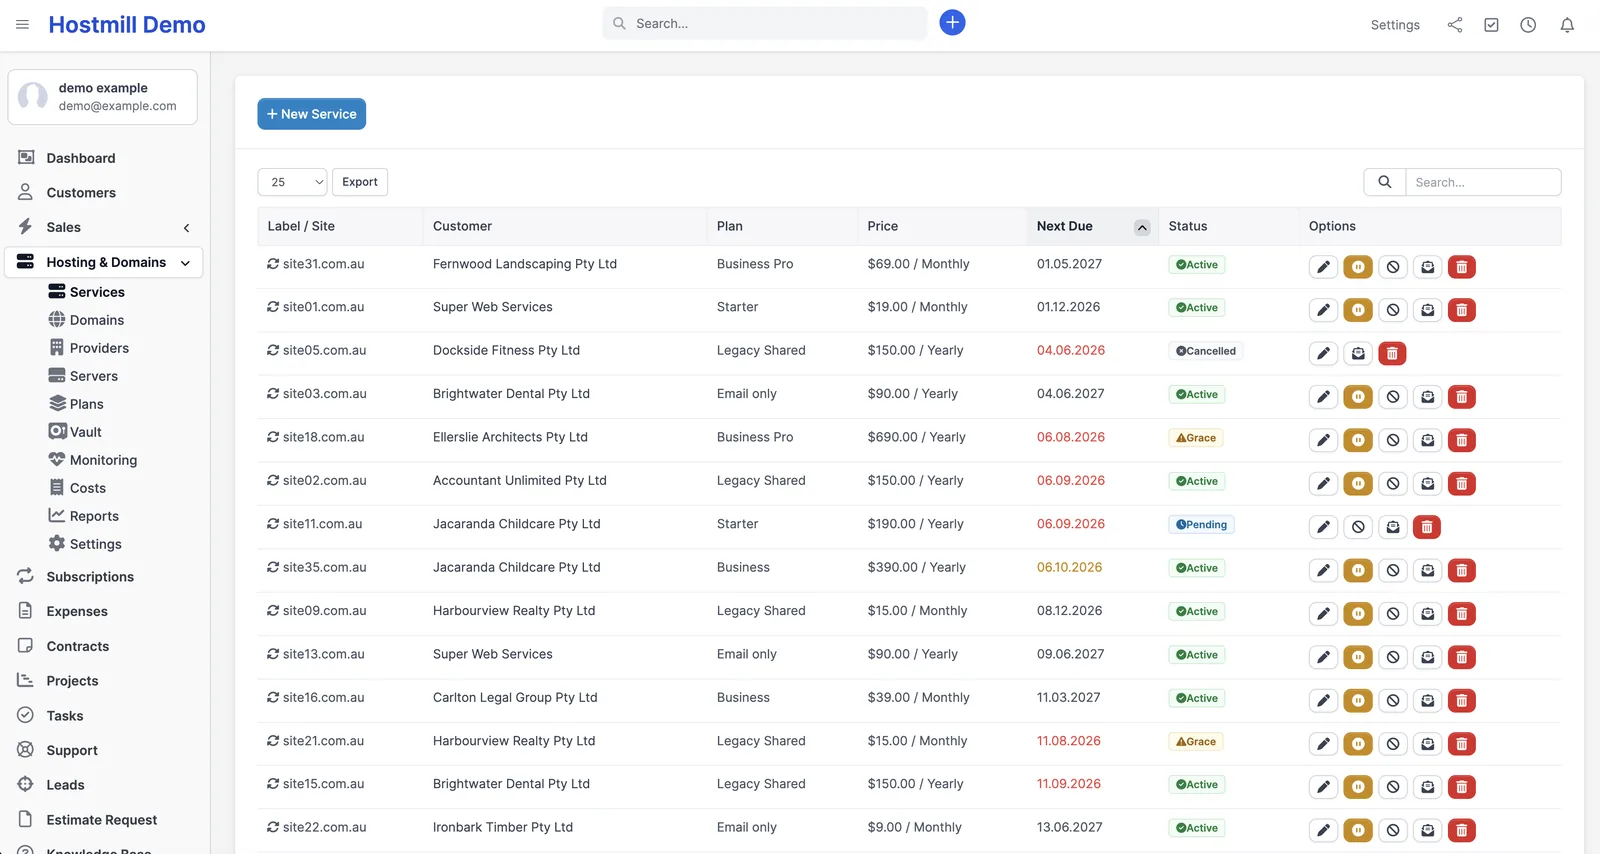Suspend site31.com.au with pause icon
1600x854 pixels.
[1358, 267]
